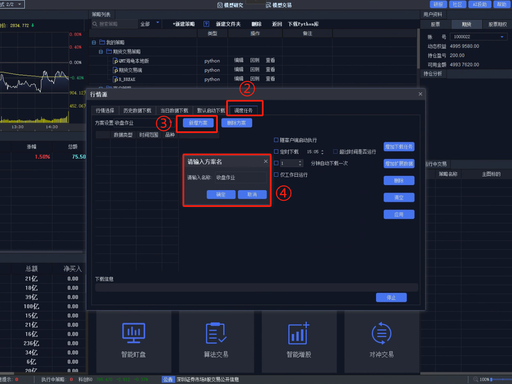The image size is (512, 384).
Task: Click +新建策略 in strategy toolbar
Action: click(184, 24)
